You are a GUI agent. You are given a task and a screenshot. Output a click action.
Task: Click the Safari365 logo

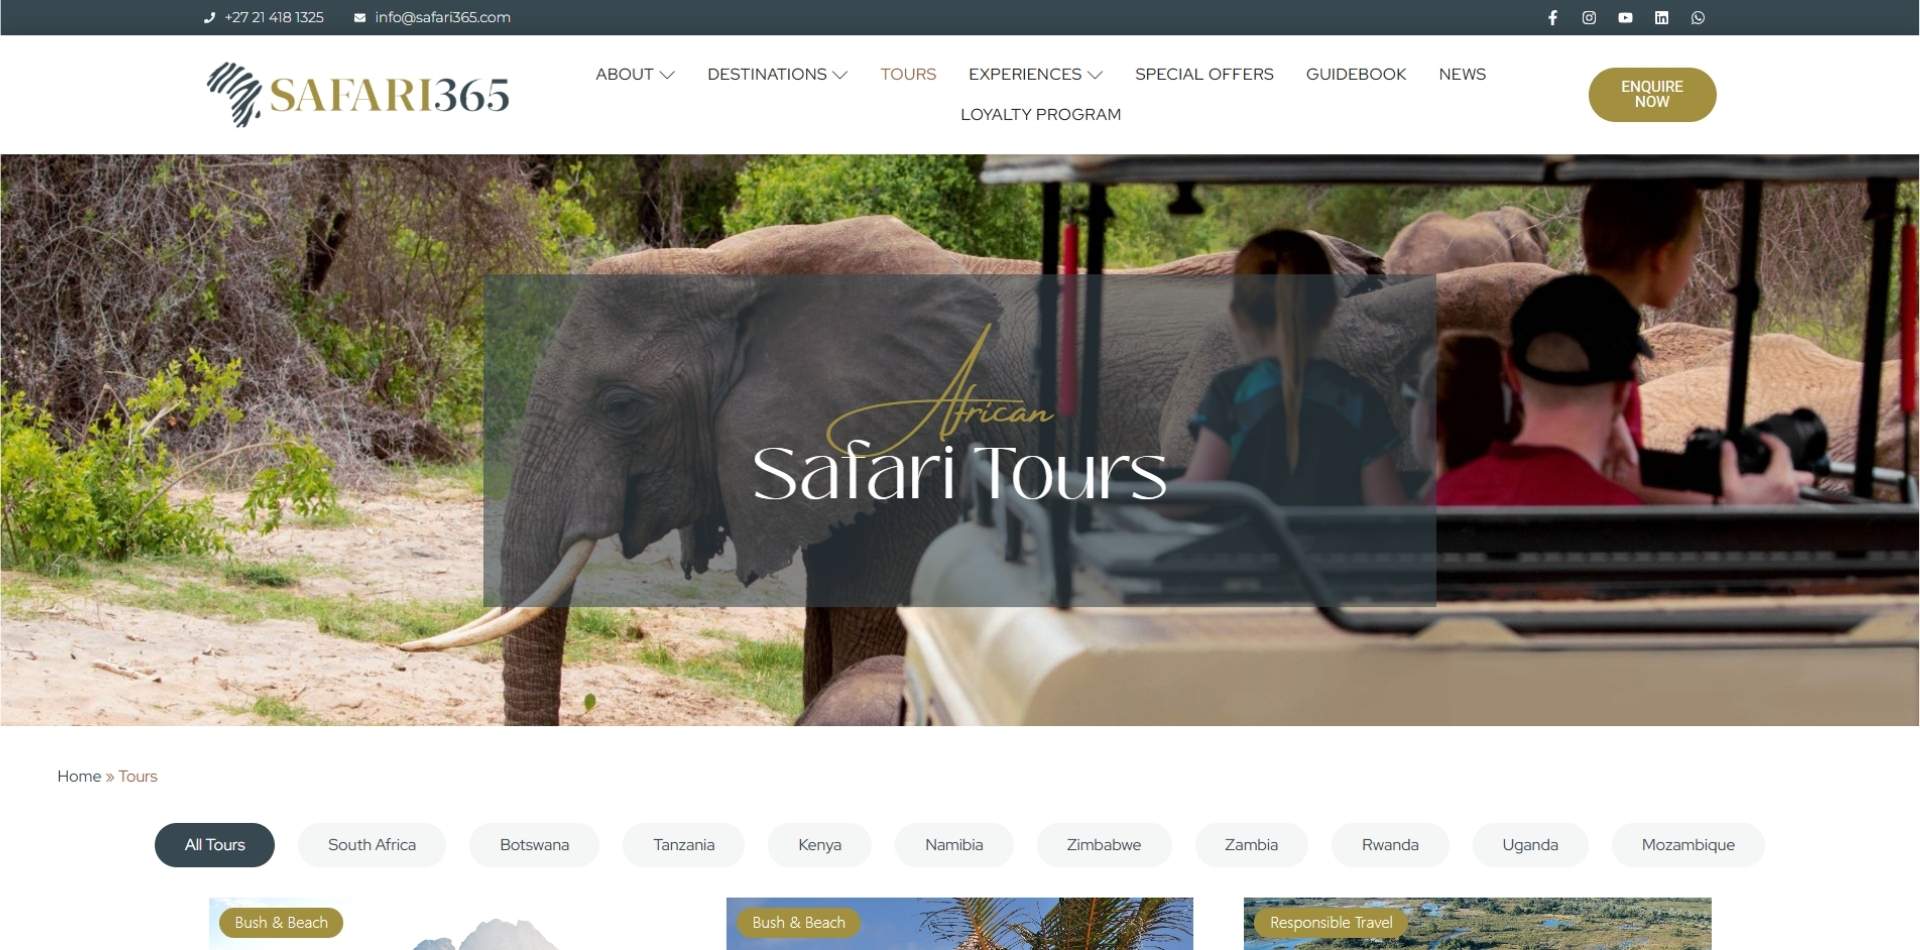coord(358,94)
